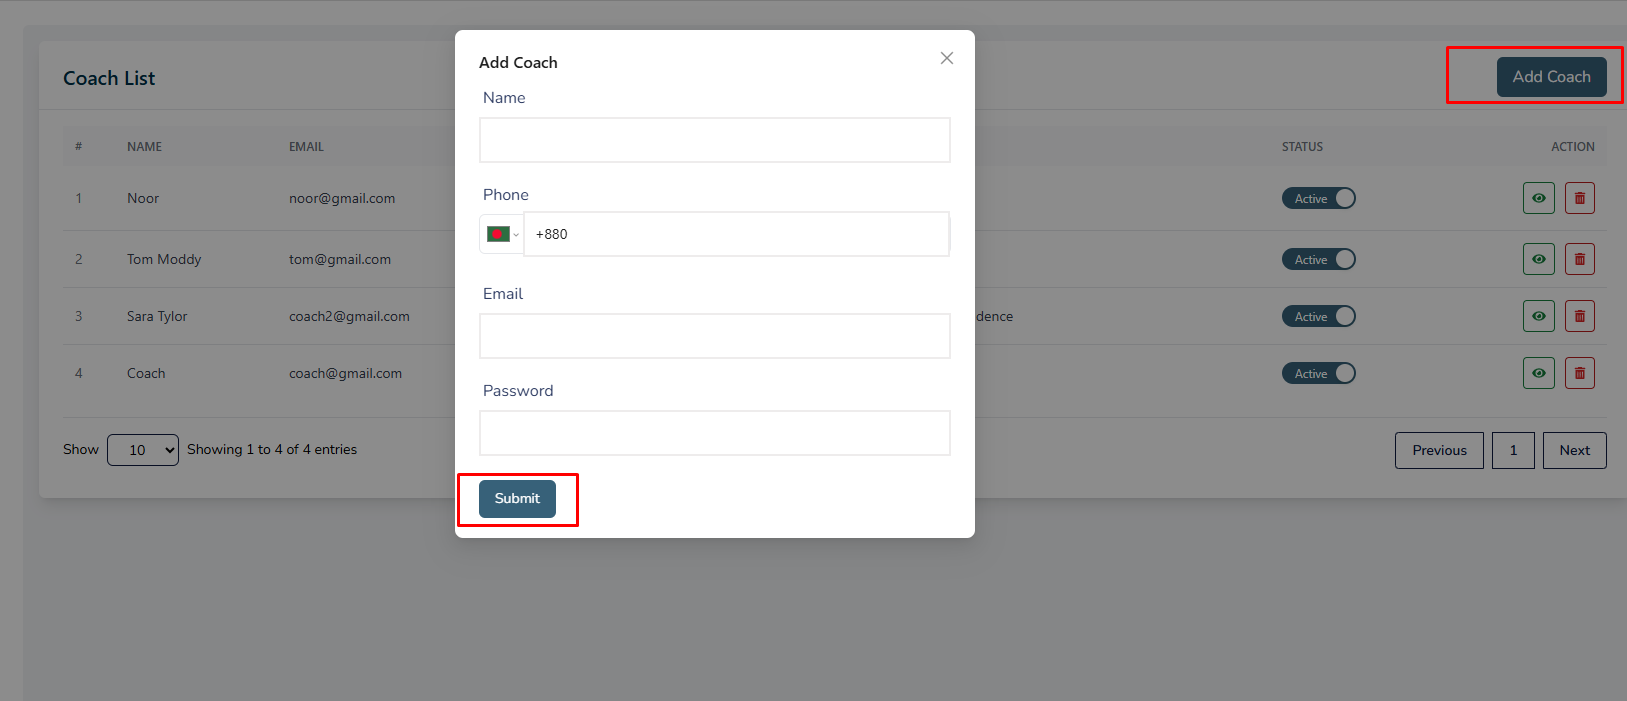The width and height of the screenshot is (1627, 701).
Task: Open the country flag code dropdown
Action: click(502, 234)
